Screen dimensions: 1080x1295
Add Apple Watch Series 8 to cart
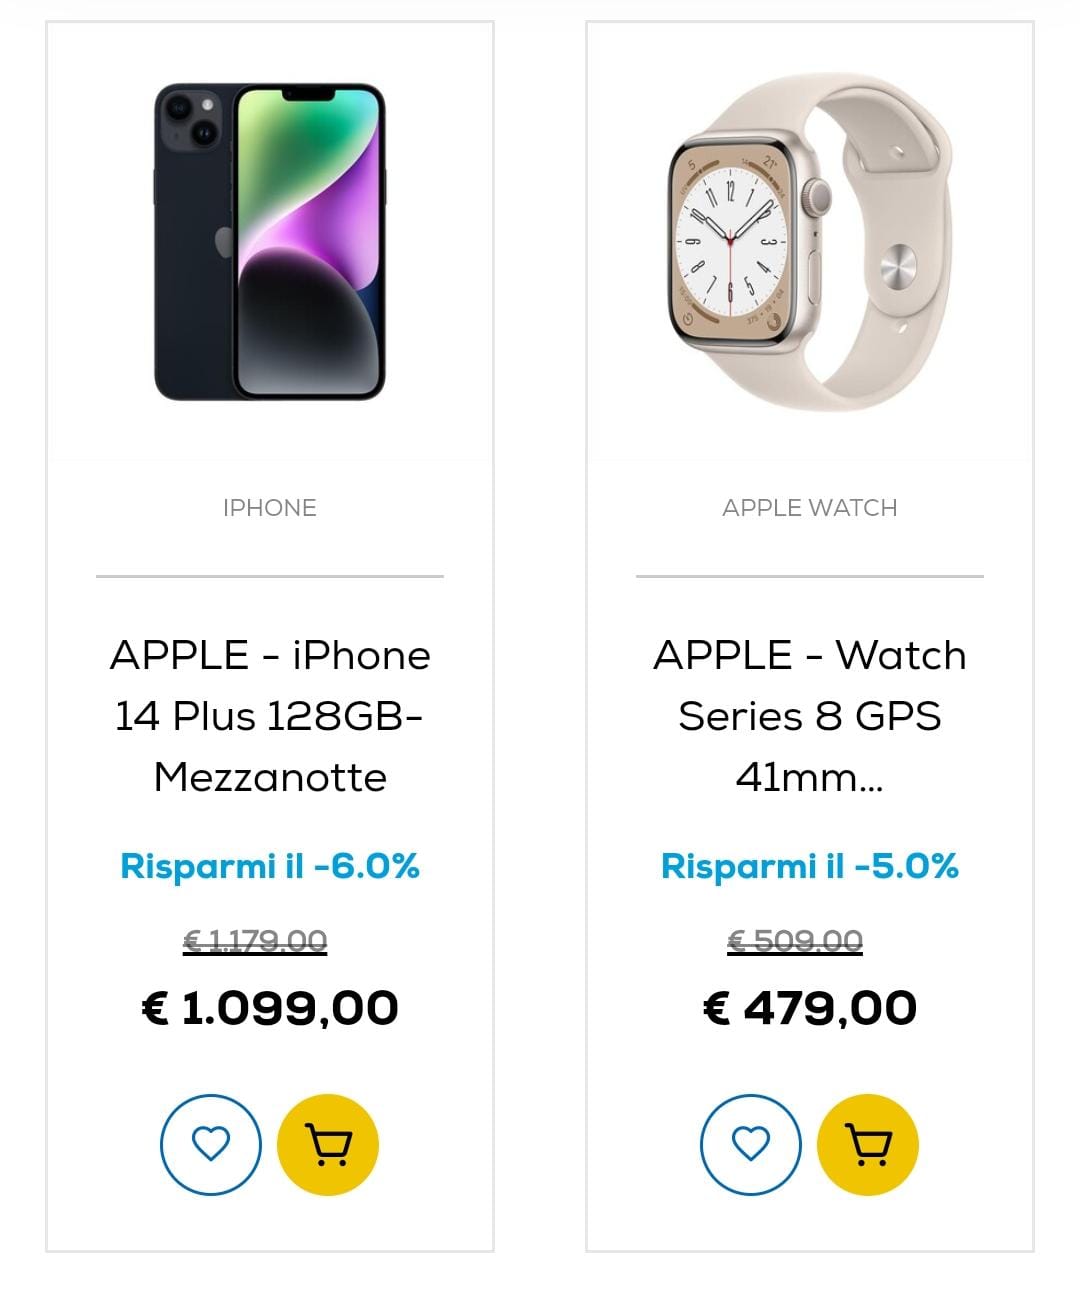(x=868, y=1144)
